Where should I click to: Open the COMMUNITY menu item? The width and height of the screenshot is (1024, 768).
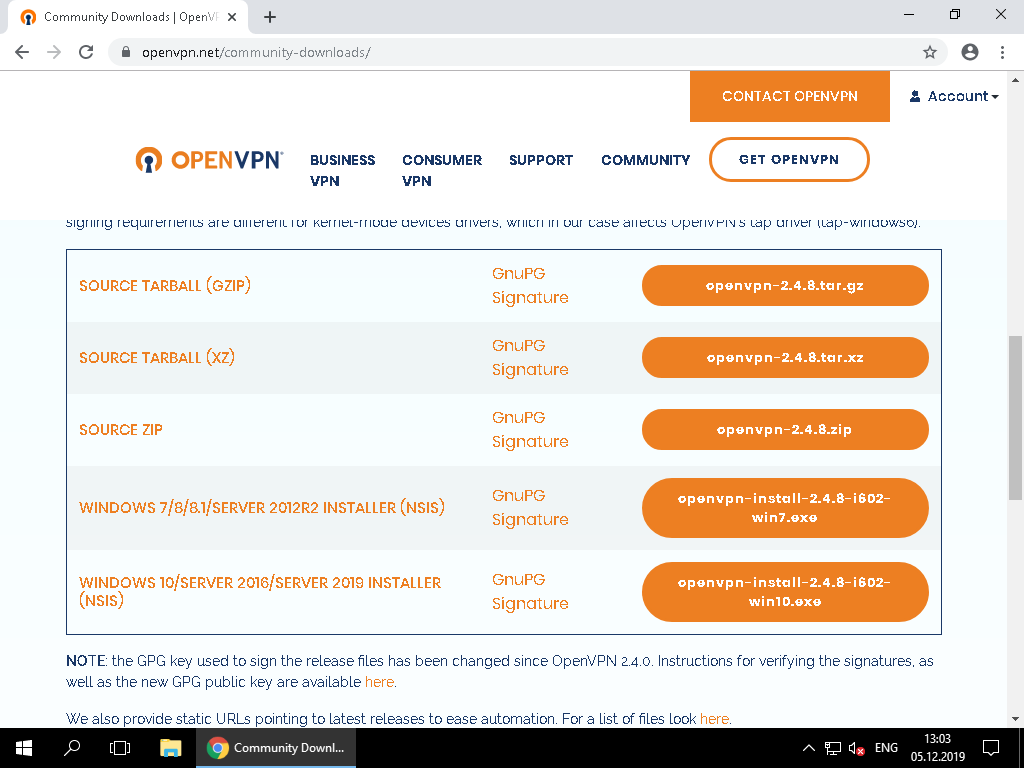point(645,160)
